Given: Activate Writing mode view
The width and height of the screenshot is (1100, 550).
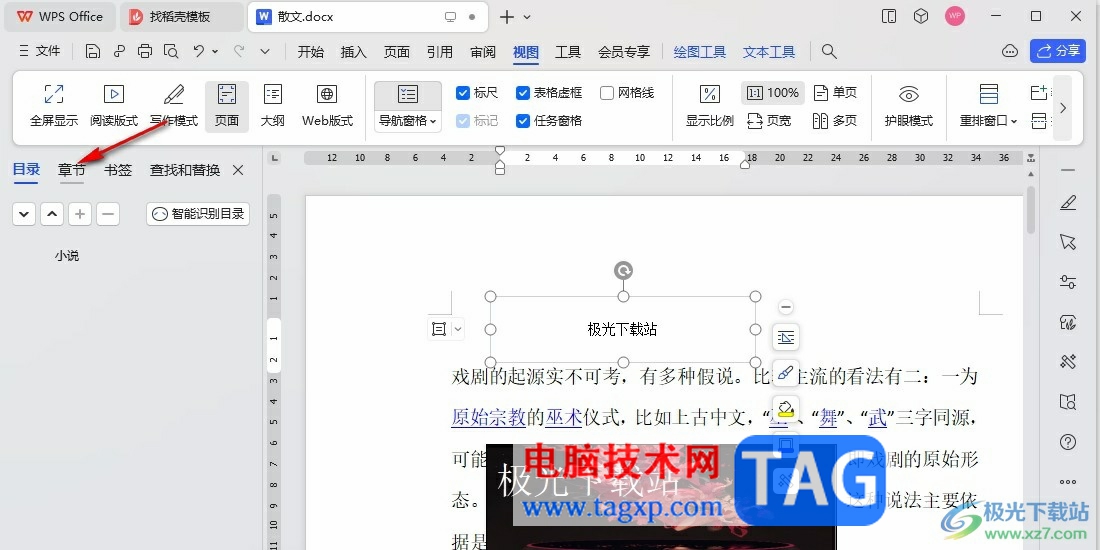Looking at the screenshot, I should [174, 106].
